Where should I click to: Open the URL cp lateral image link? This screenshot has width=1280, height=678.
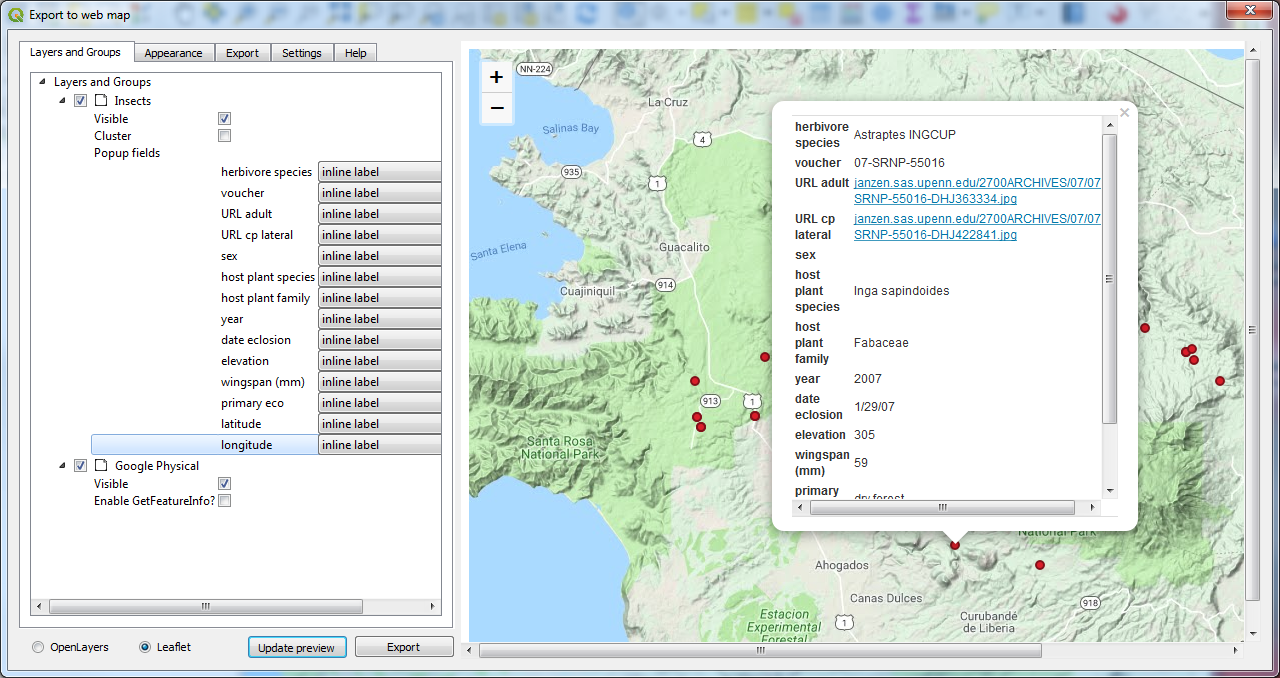[977, 227]
